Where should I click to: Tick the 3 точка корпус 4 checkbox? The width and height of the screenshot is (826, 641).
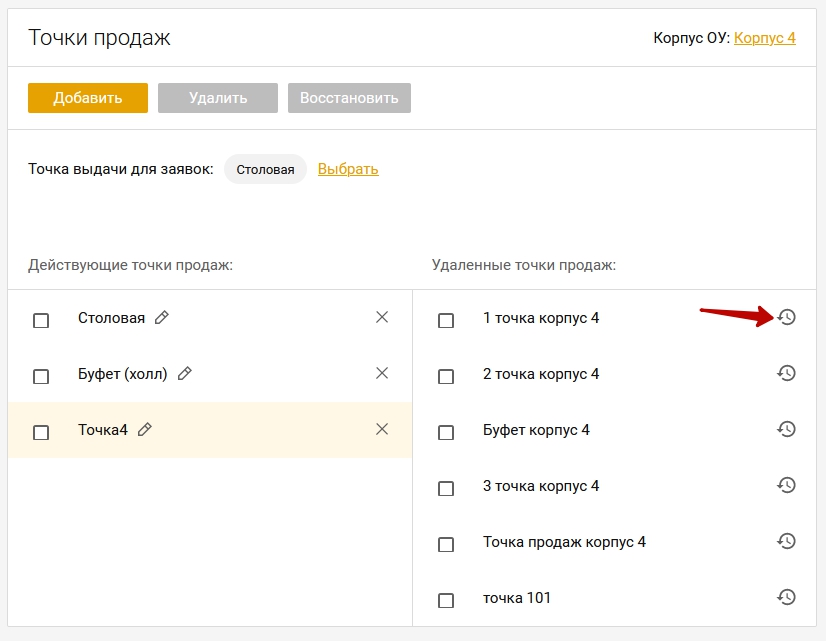coord(446,488)
